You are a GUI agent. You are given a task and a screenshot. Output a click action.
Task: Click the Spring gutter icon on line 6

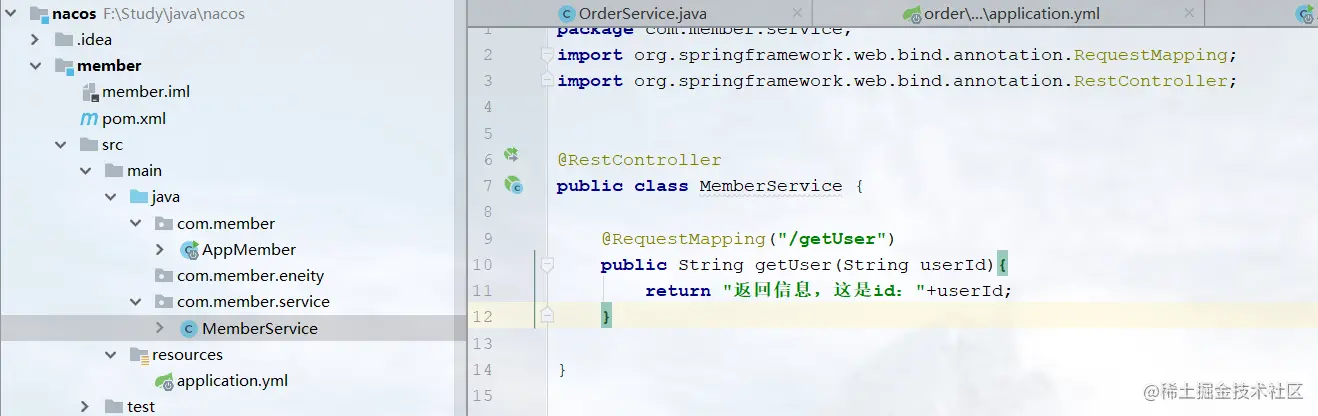[x=512, y=156]
